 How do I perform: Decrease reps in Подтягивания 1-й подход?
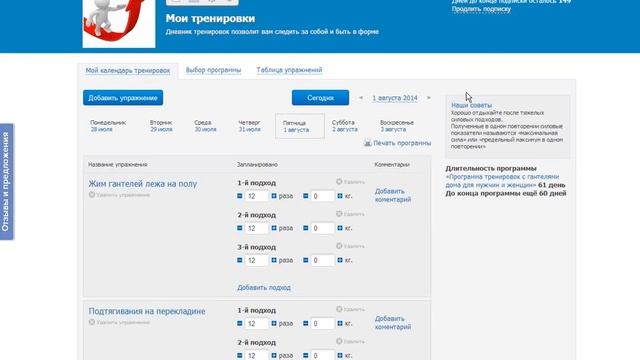pyautogui.click(x=240, y=323)
